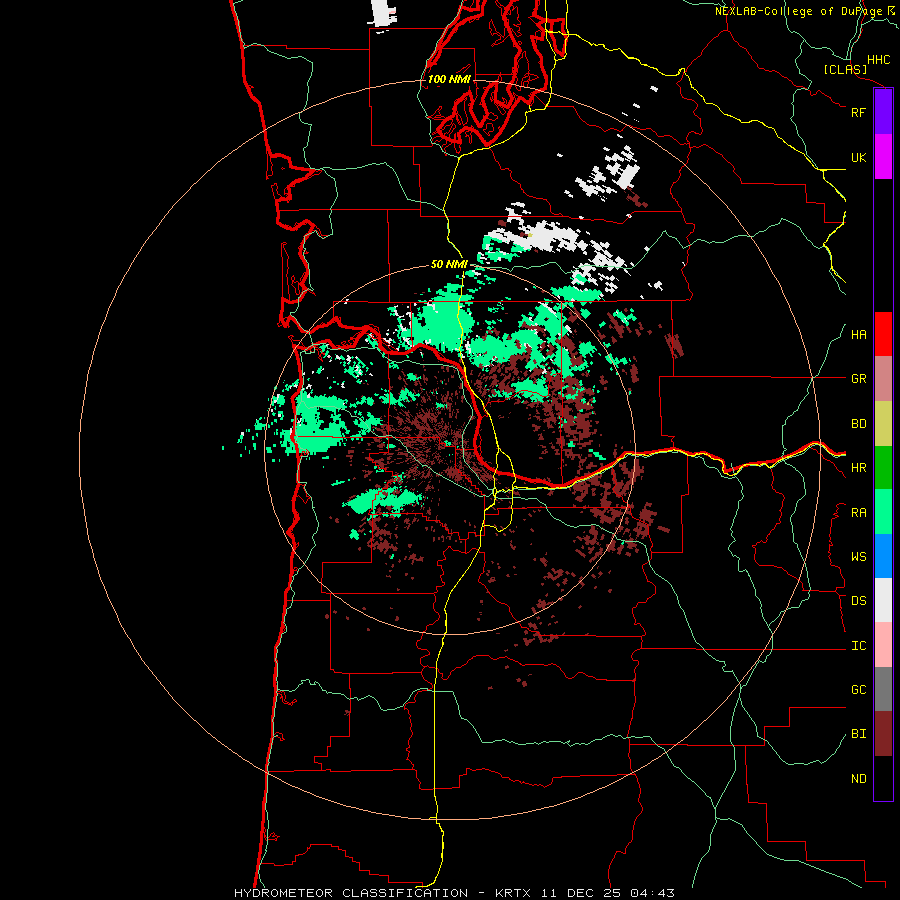Viewport: 900px width, 900px height.
Task: Click the GR pinkish legend swatch
Action: [x=883, y=379]
